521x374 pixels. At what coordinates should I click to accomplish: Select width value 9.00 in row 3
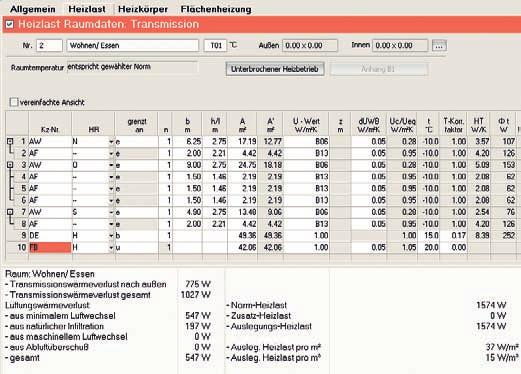[187, 165]
